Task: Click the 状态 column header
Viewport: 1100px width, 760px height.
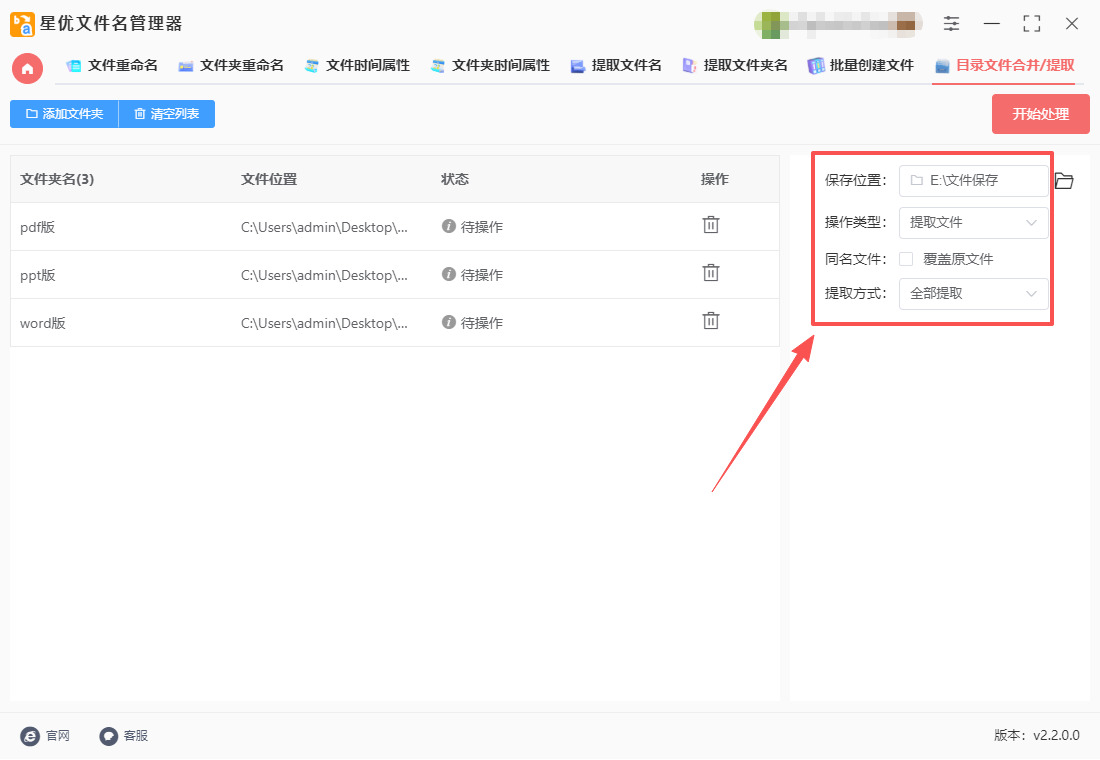Action: tap(455, 180)
